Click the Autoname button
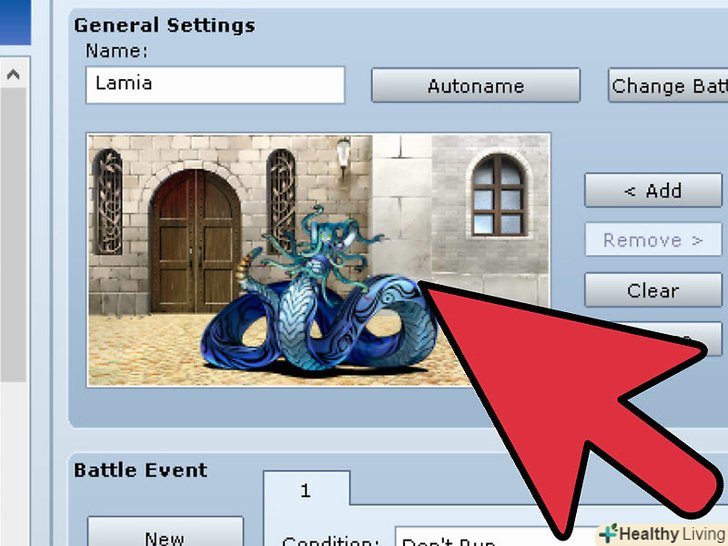The image size is (728, 546). [x=475, y=85]
